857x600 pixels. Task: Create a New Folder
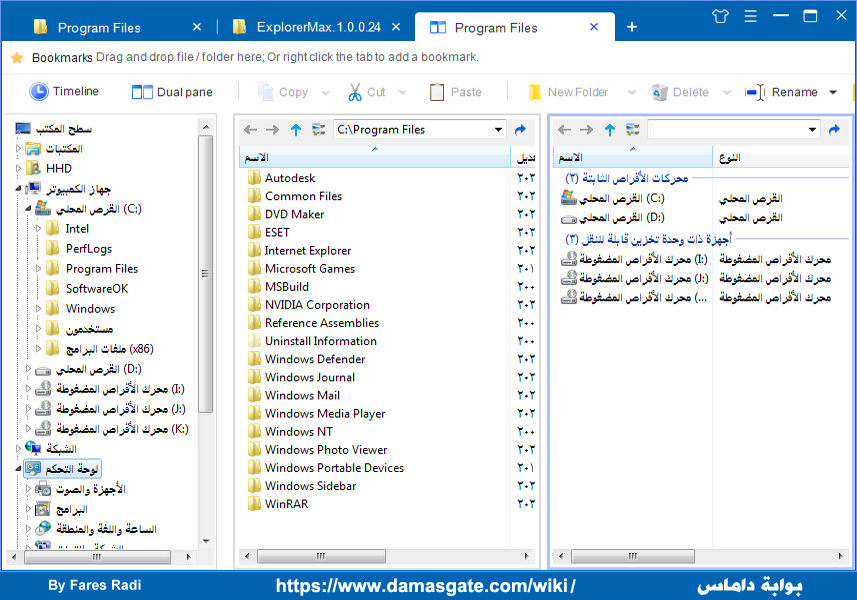tap(568, 92)
